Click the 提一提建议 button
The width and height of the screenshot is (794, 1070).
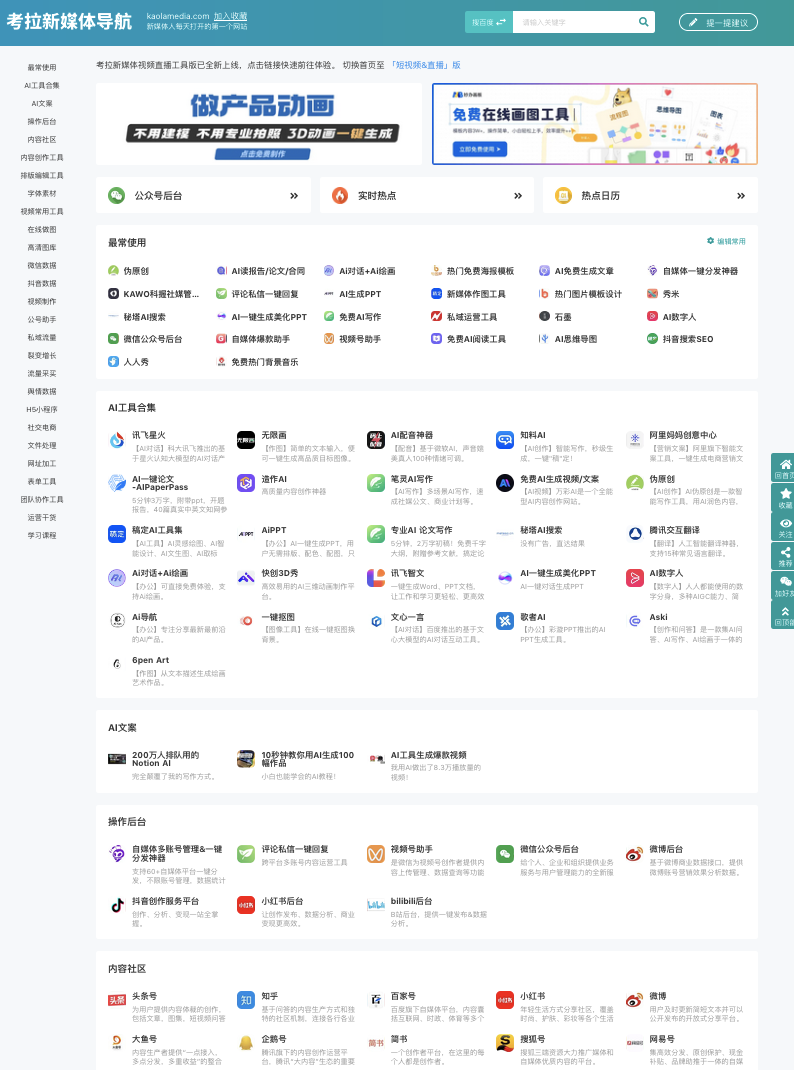coord(718,23)
